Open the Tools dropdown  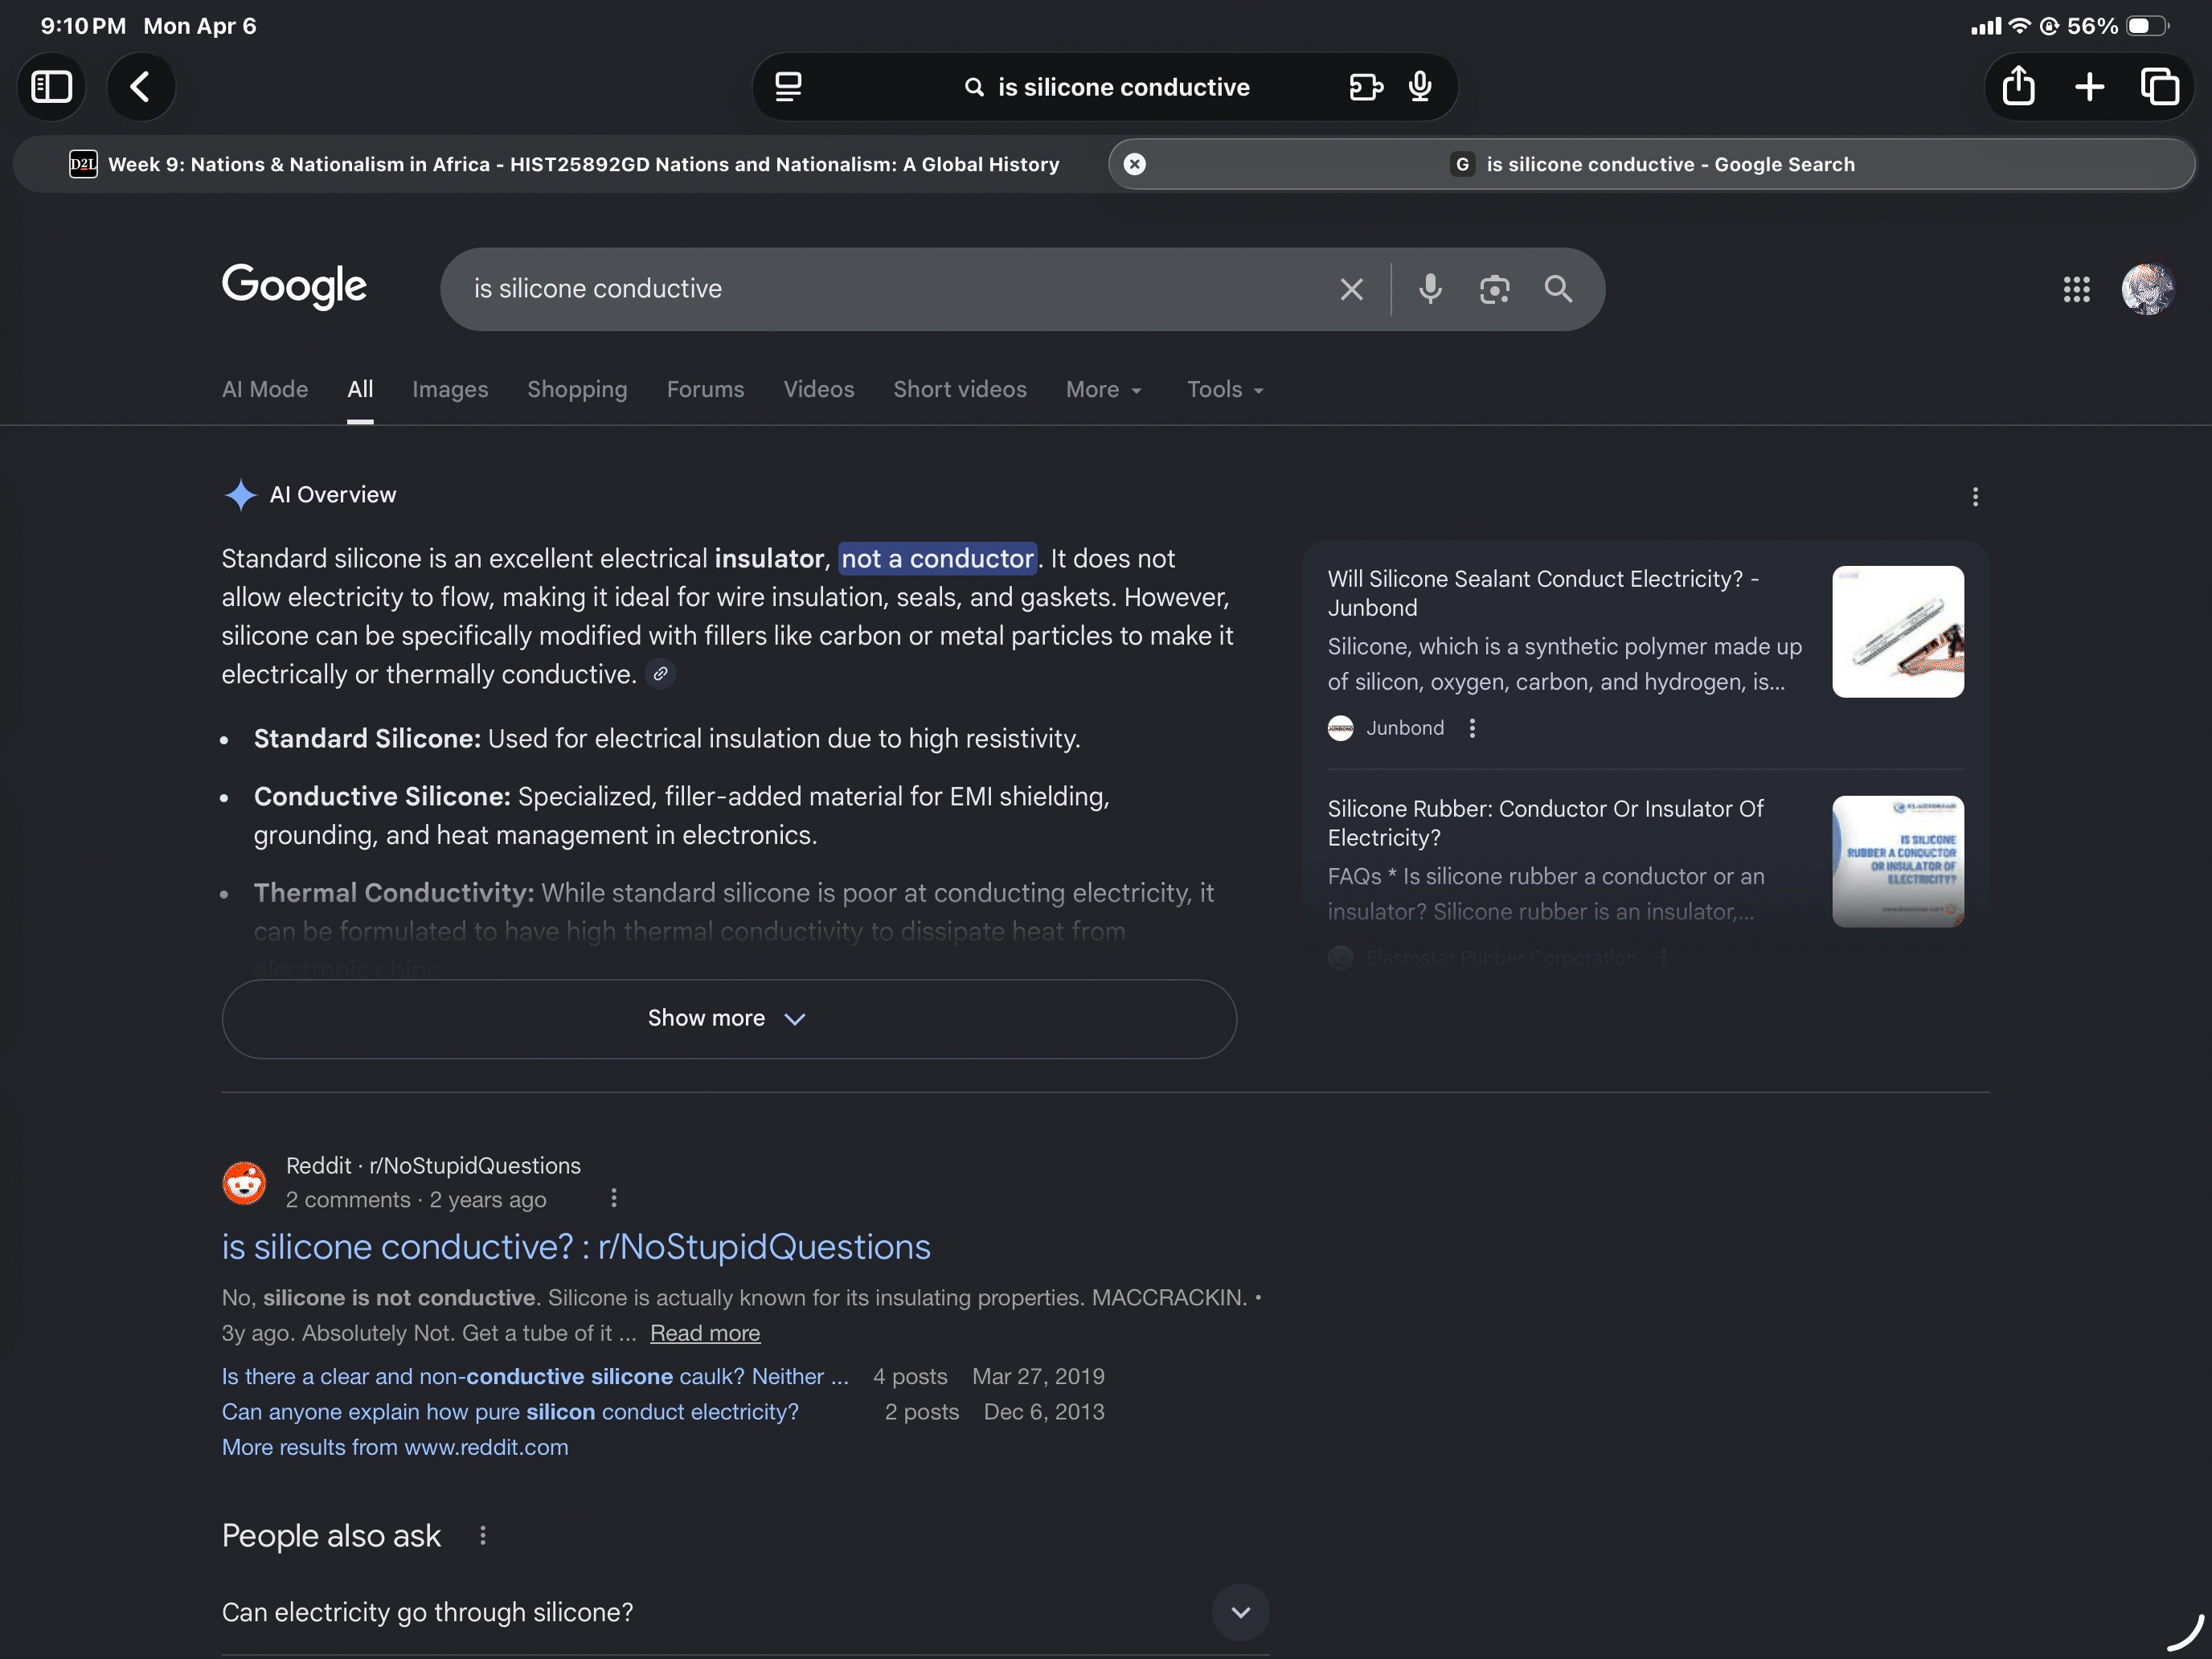click(x=1225, y=389)
